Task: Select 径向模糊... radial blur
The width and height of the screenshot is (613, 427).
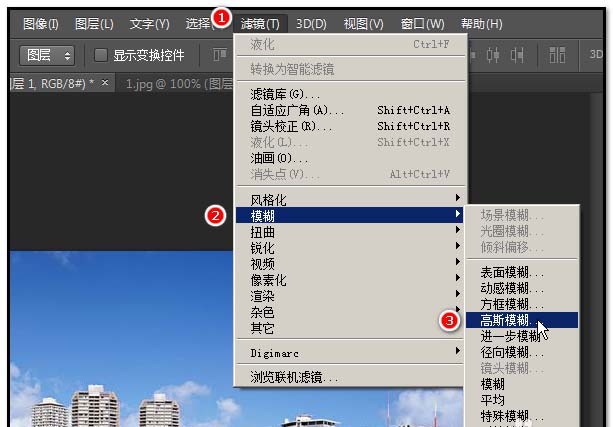Action: click(x=522, y=352)
